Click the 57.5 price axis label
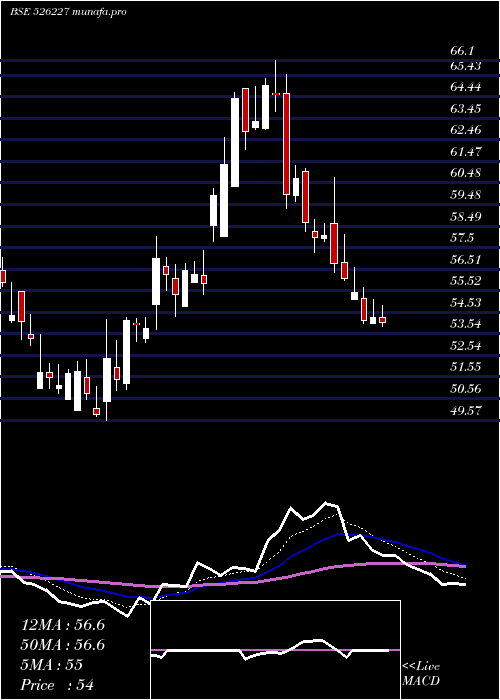Screen dimensions: 500x700 [462, 238]
